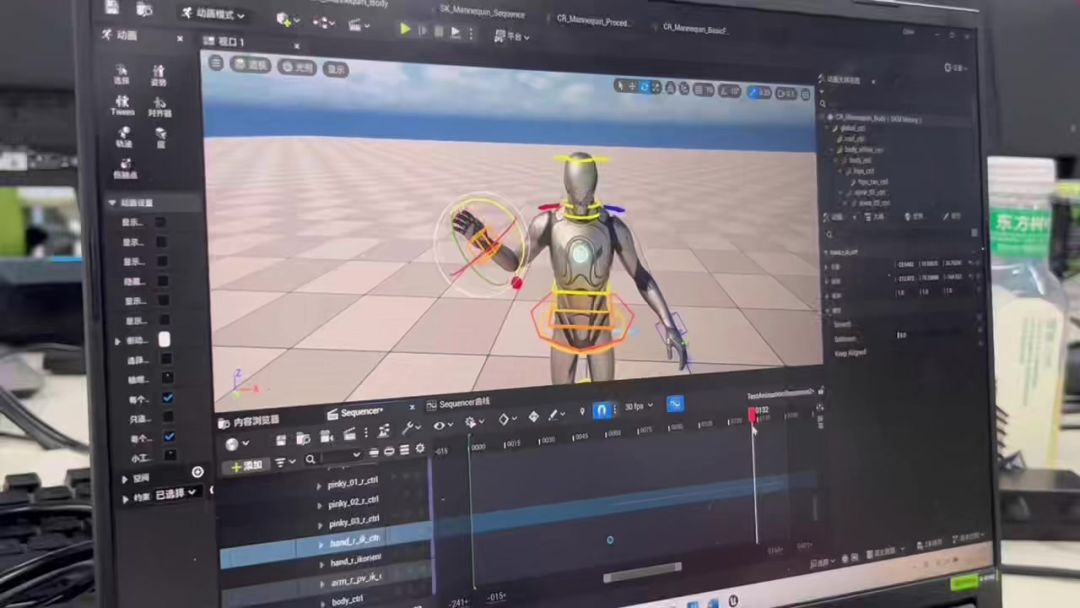Open the 30 fps frame rate dropdown
Image resolution: width=1080 pixels, height=608 pixels.
click(x=639, y=407)
